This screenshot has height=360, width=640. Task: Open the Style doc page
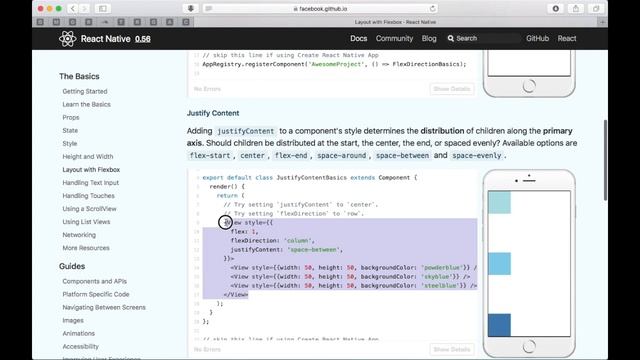point(70,144)
